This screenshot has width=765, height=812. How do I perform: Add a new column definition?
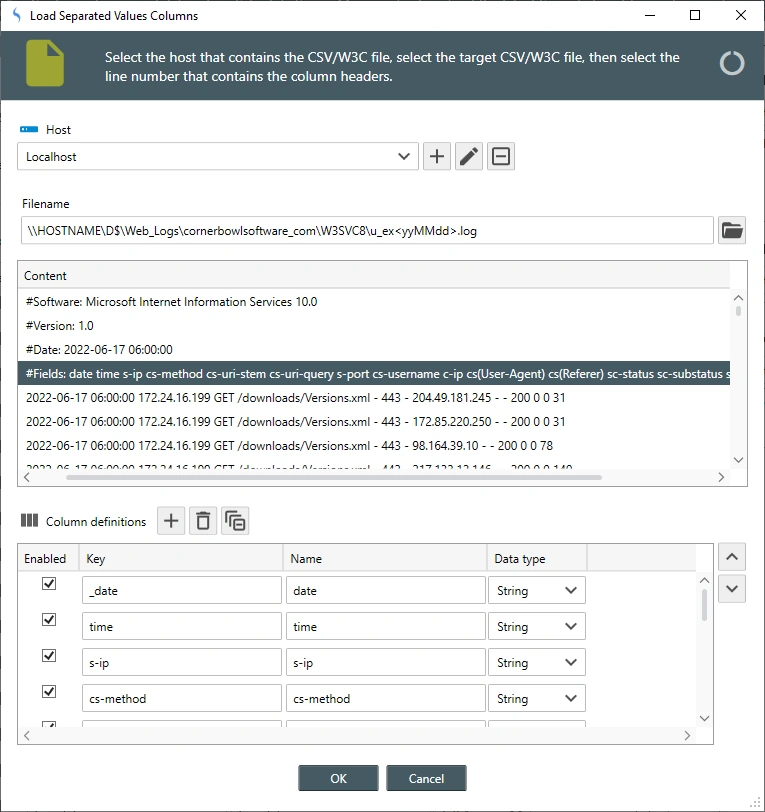171,521
